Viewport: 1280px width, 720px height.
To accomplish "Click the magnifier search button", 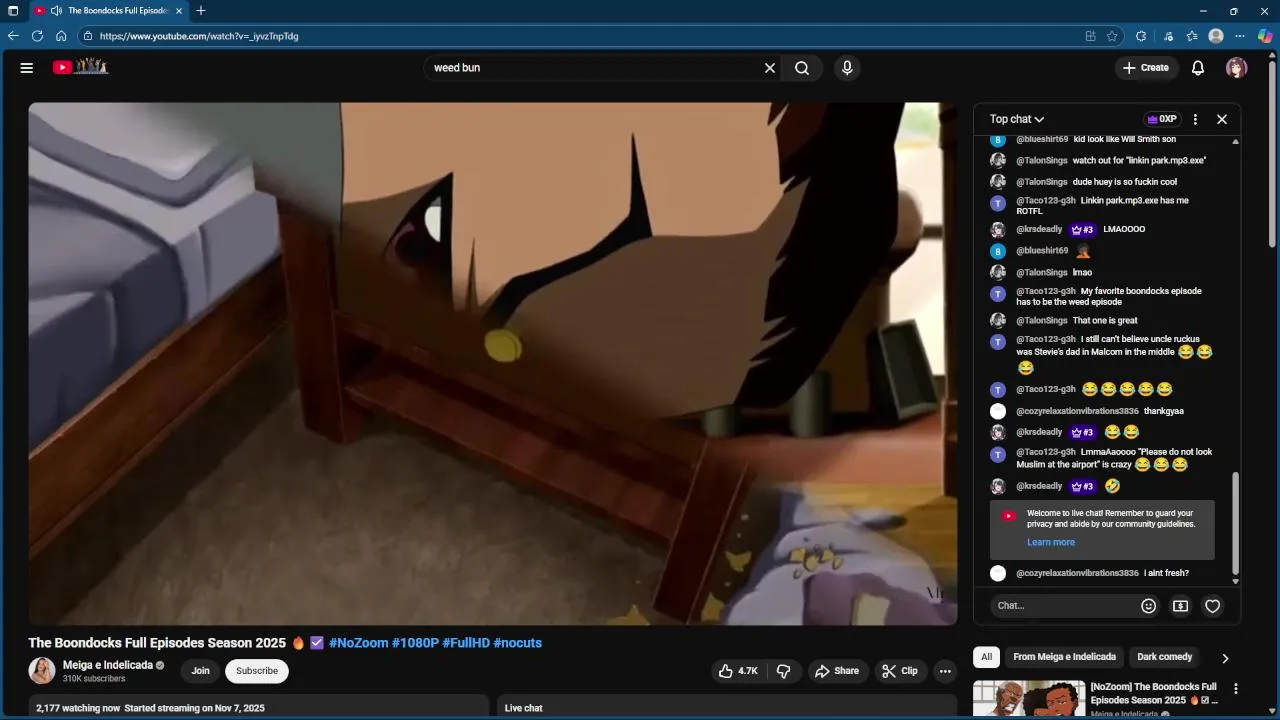I will point(802,68).
